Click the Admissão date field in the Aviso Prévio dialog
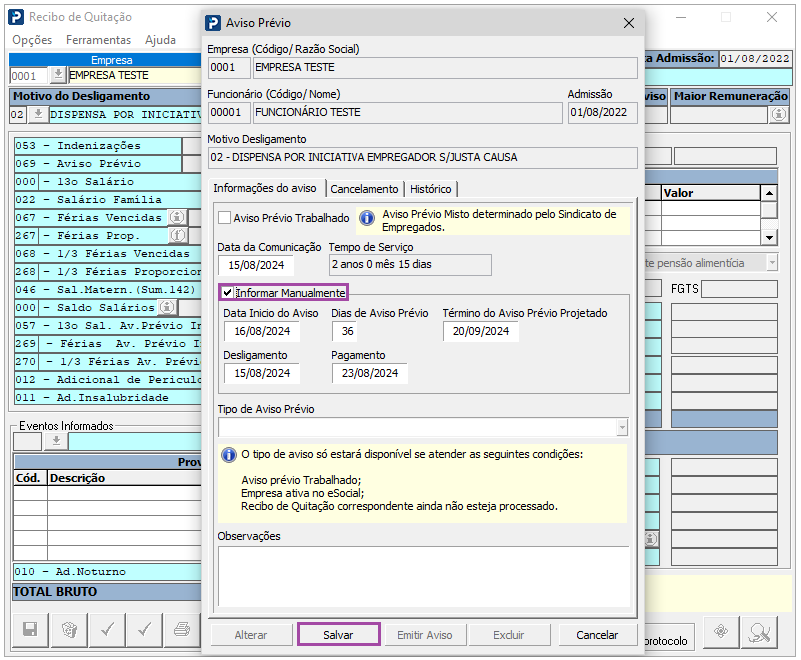801x660 pixels. (603, 112)
